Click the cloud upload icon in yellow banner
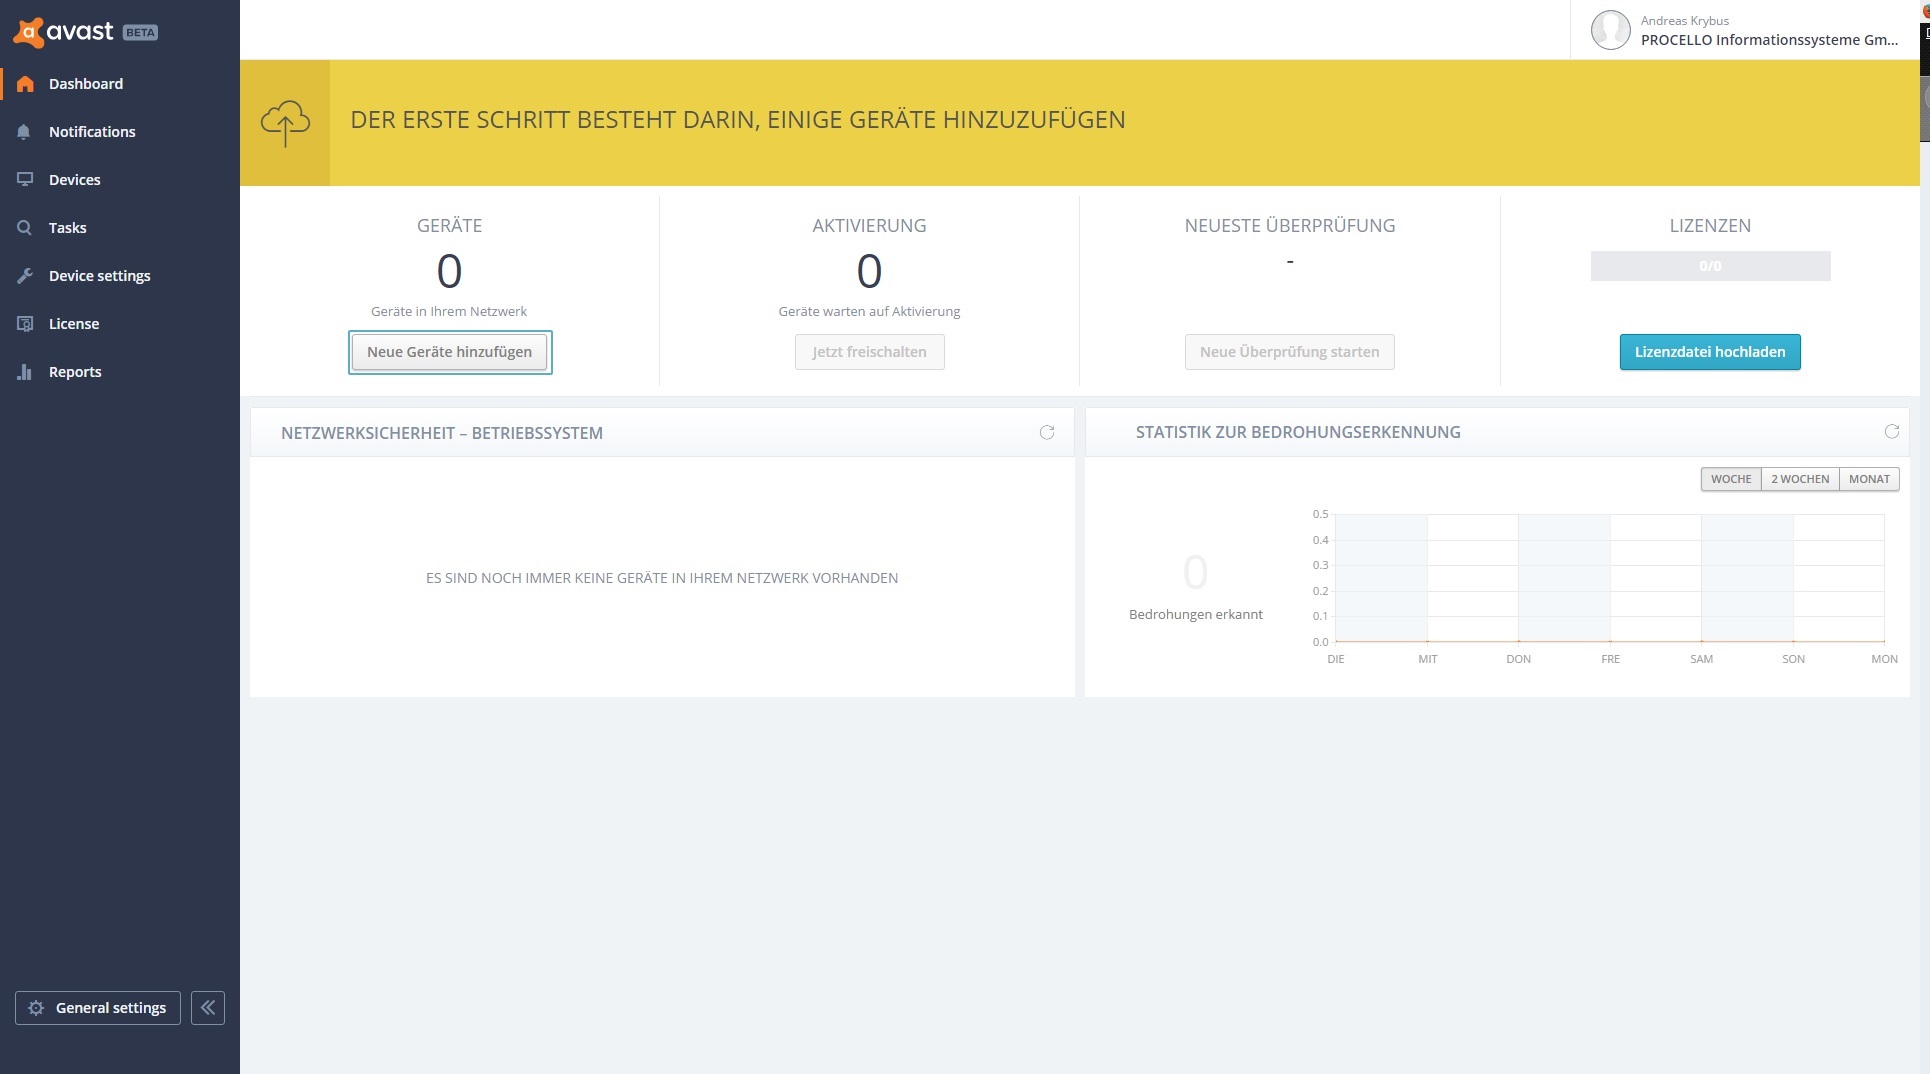 (x=285, y=123)
